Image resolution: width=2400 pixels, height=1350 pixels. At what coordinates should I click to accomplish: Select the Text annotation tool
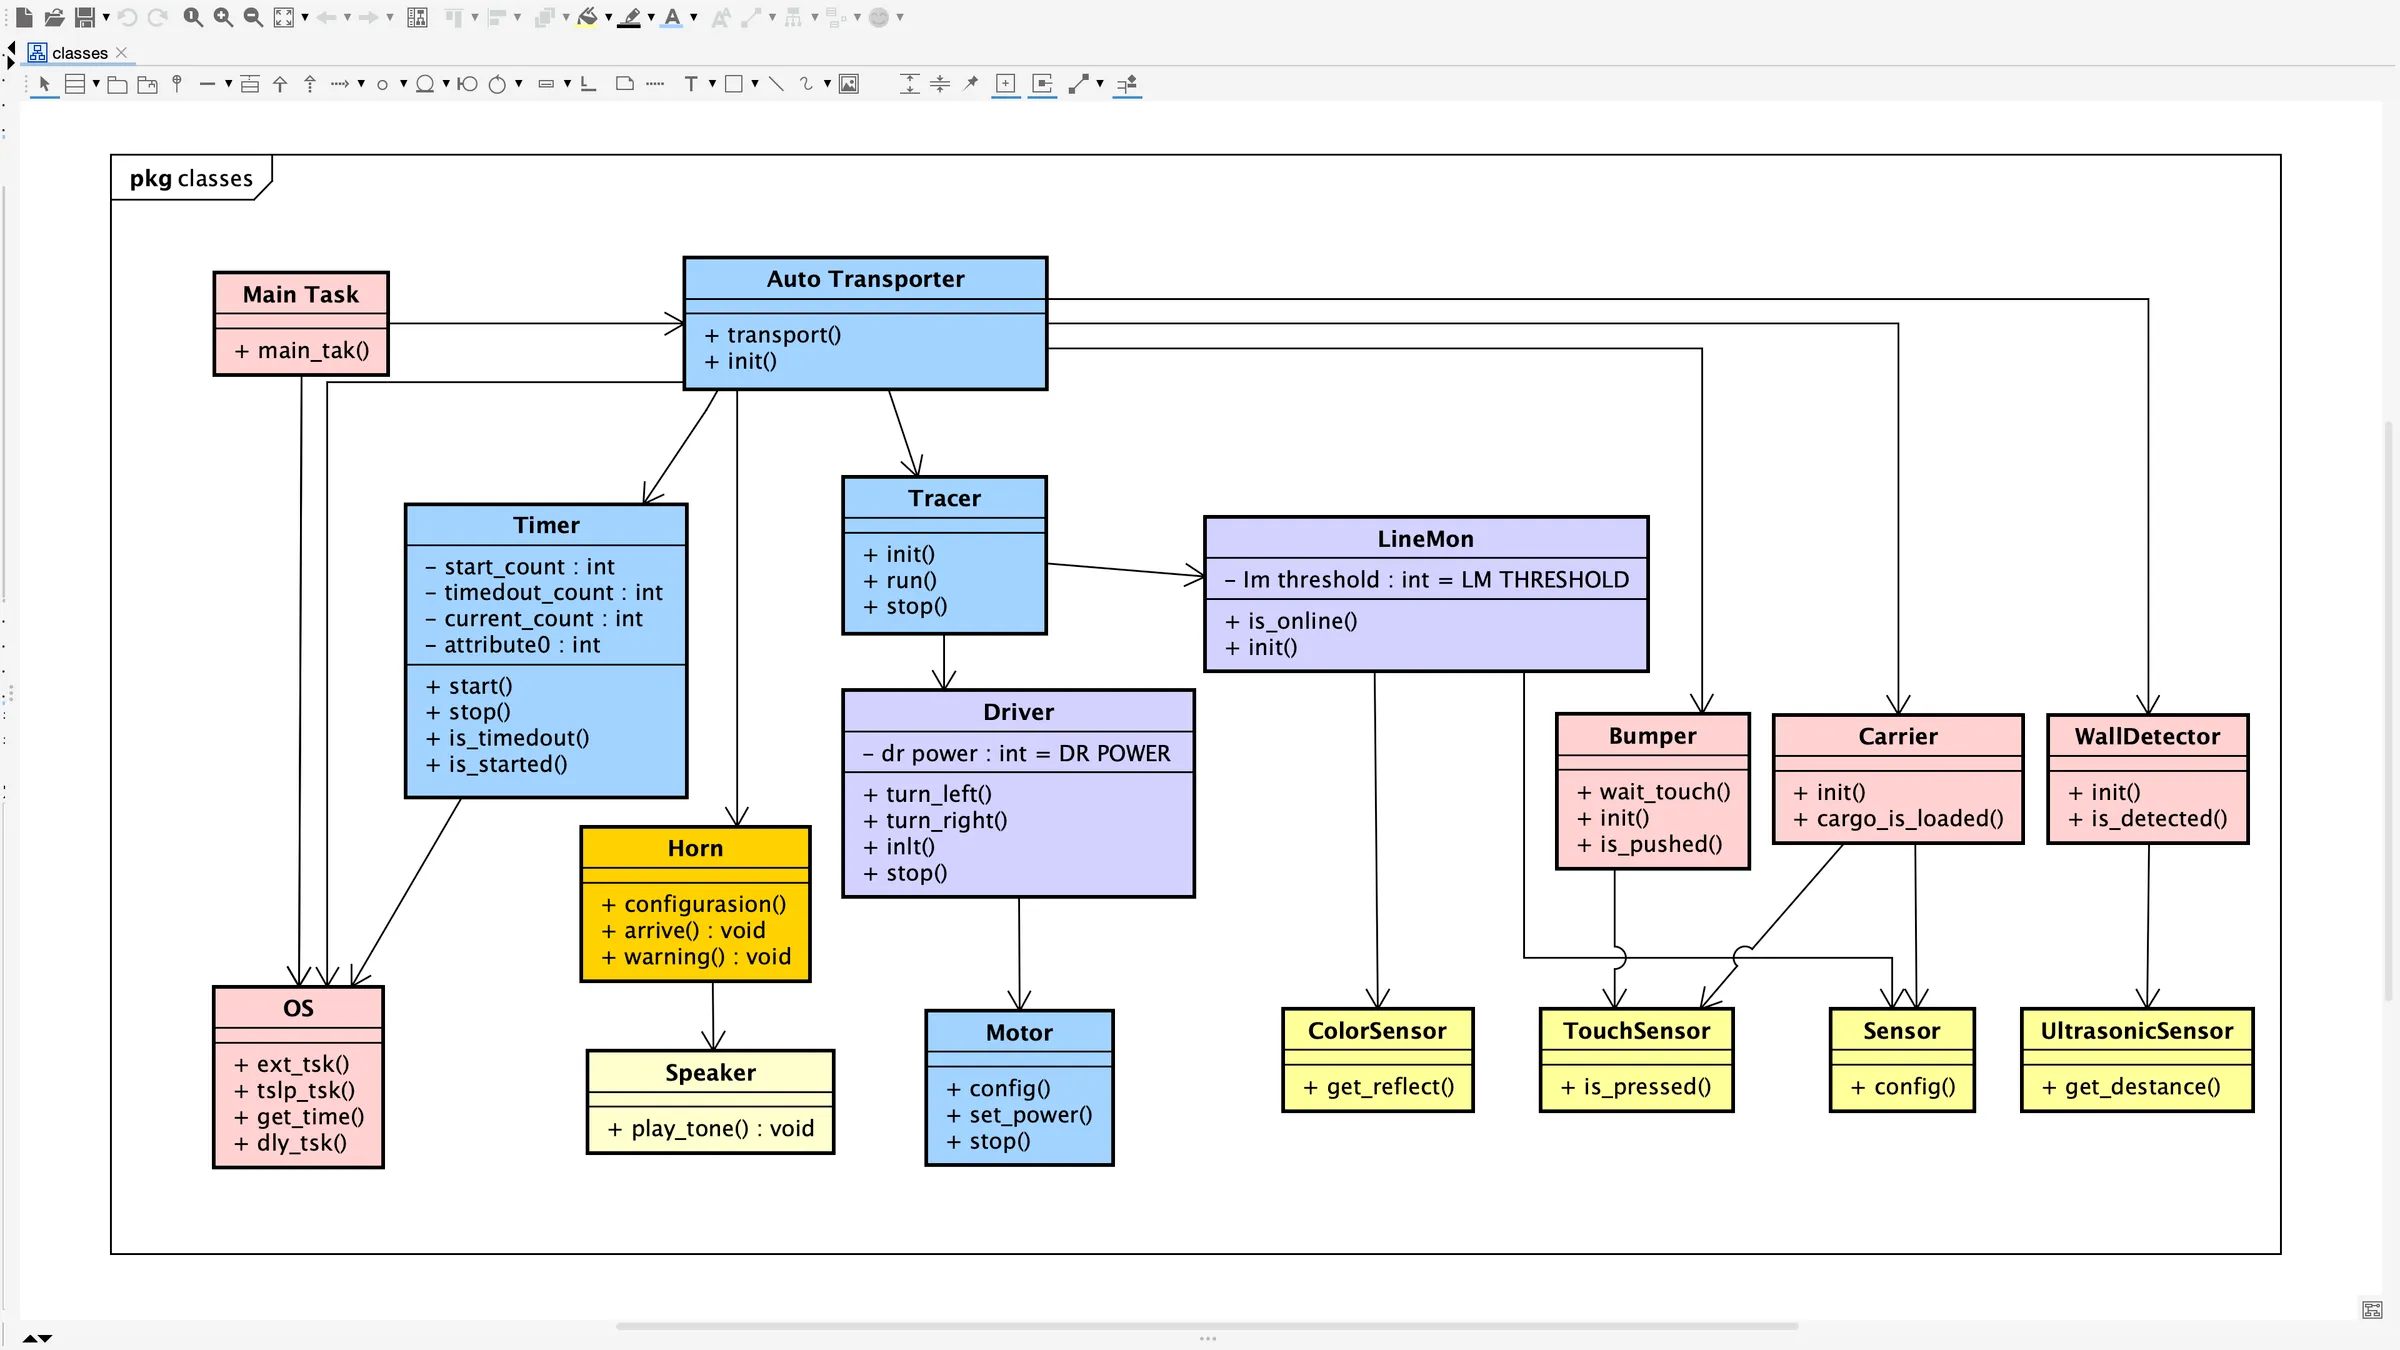pos(693,85)
